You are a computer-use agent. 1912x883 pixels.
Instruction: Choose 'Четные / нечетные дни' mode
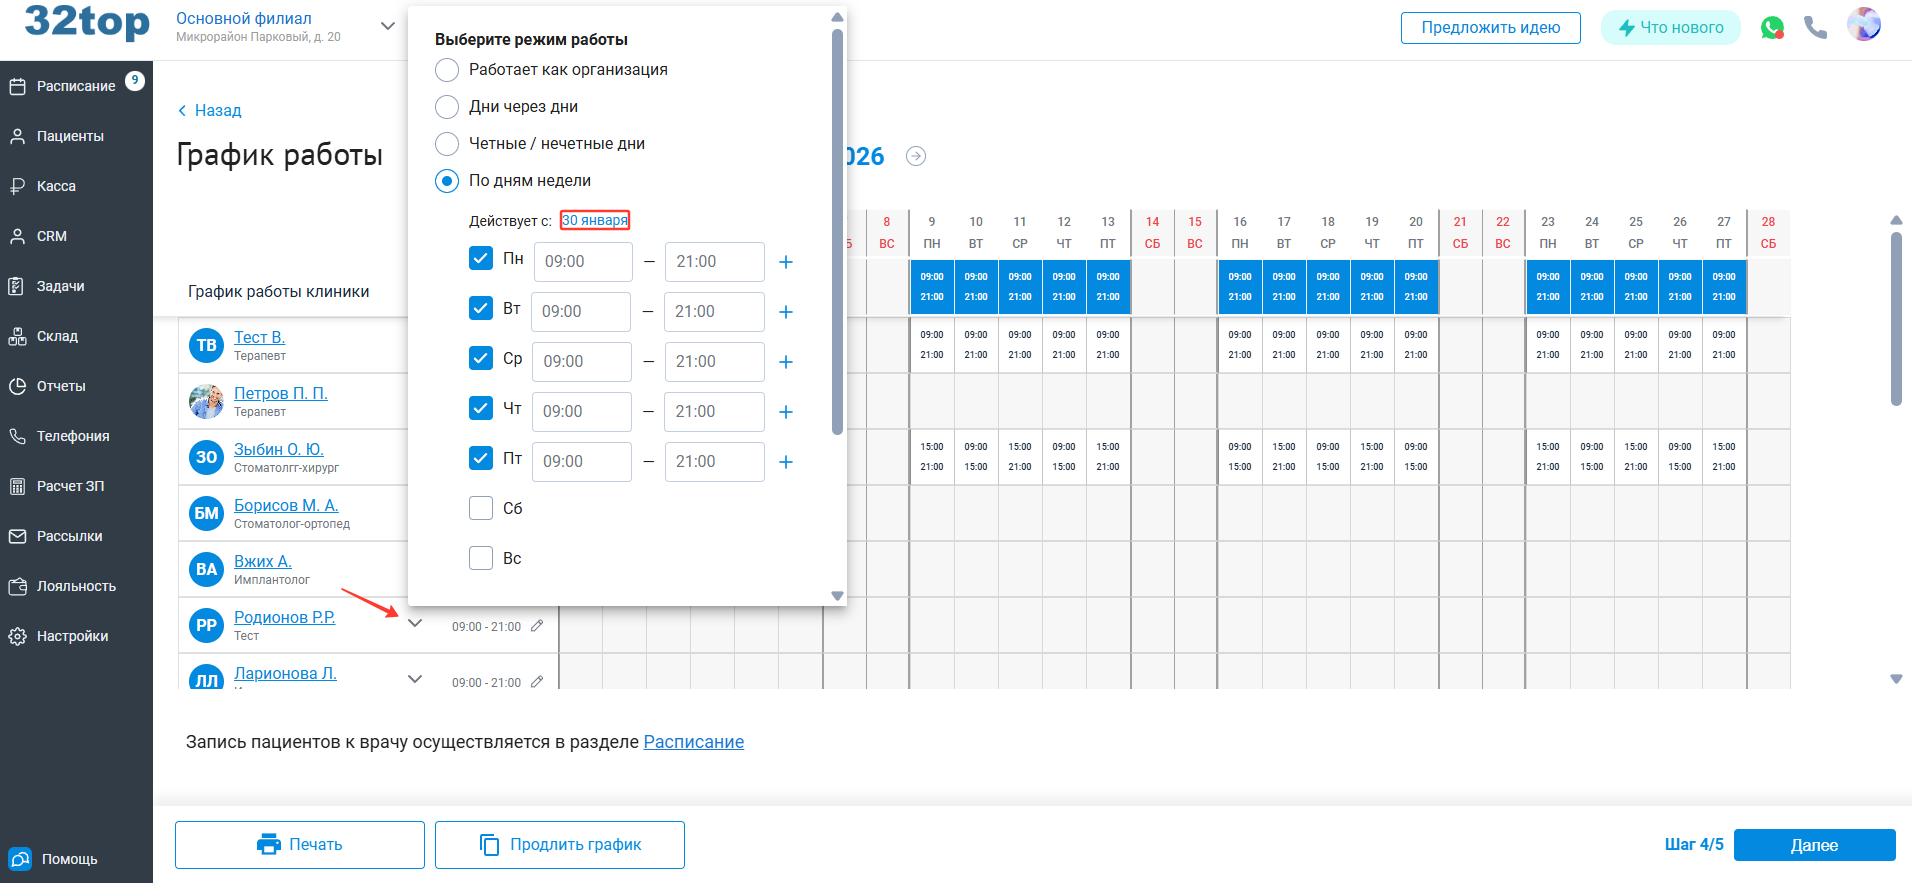tap(447, 144)
